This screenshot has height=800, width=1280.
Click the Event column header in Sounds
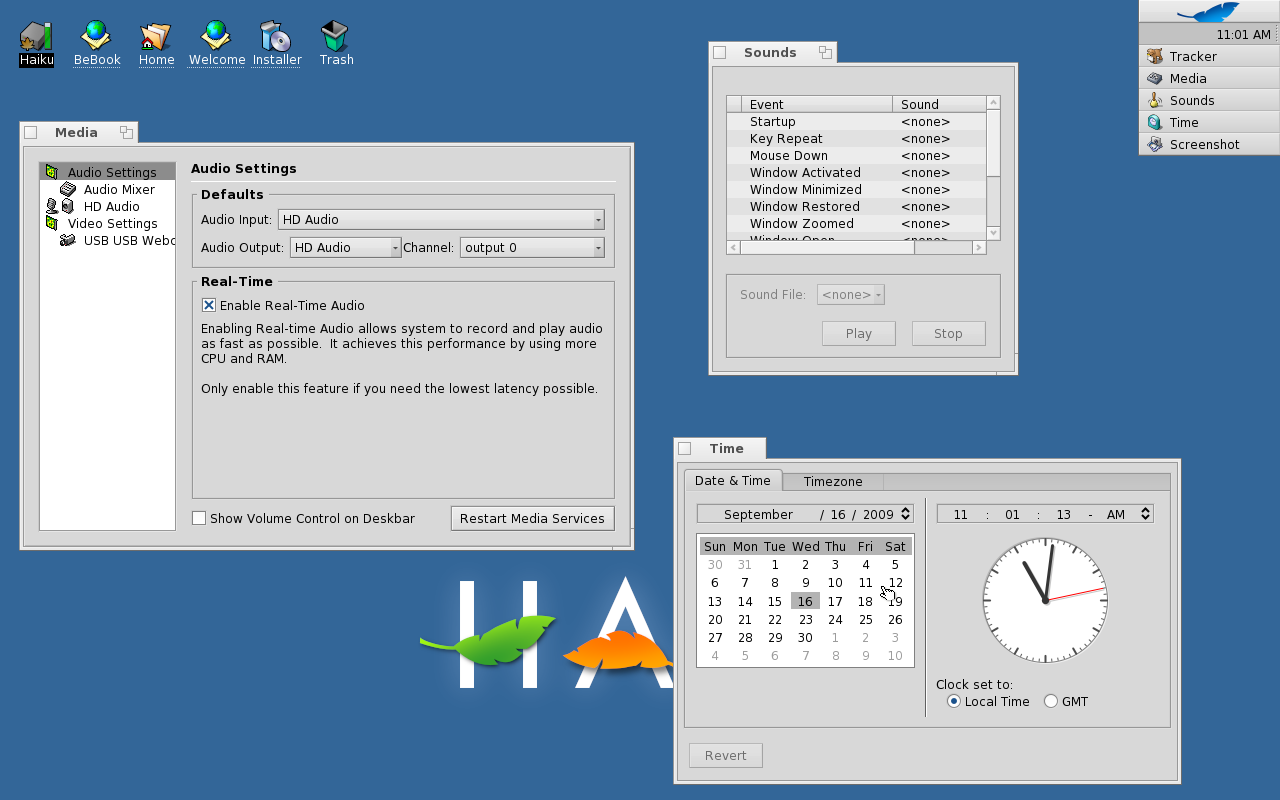pos(817,104)
